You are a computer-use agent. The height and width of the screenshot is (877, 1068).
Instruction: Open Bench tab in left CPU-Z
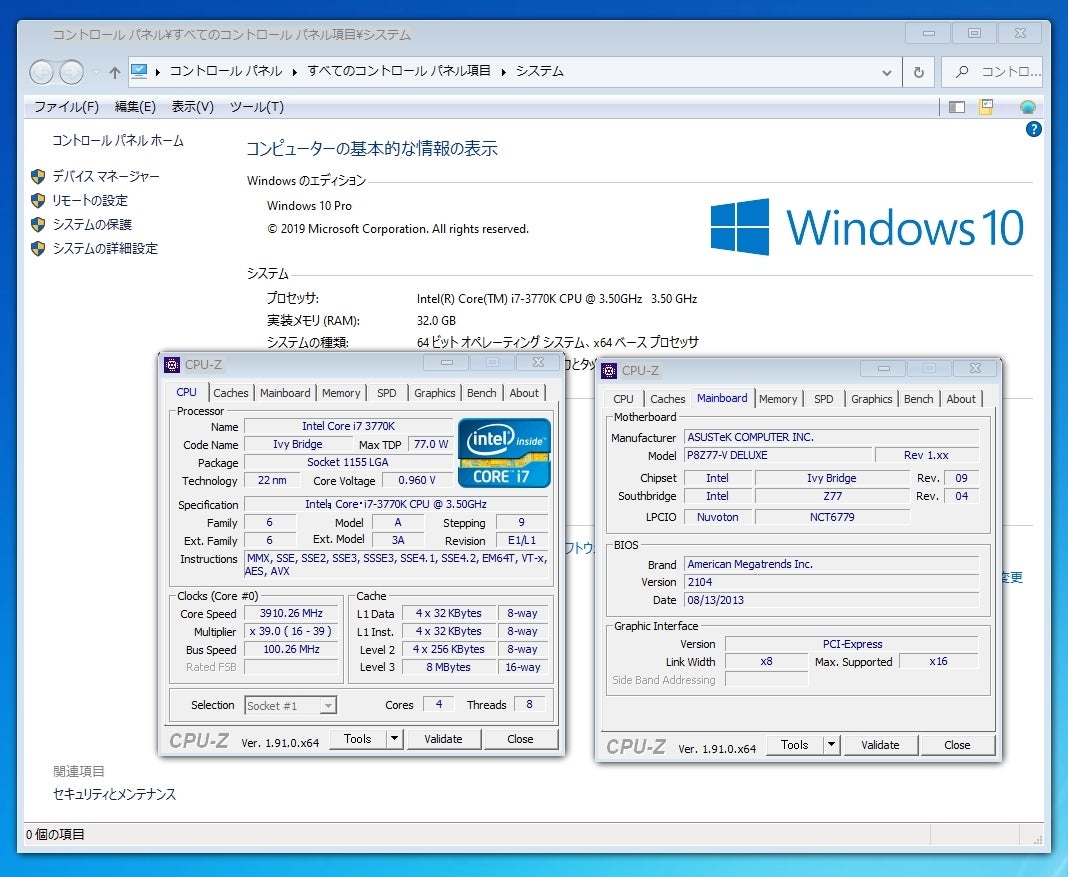click(x=482, y=393)
